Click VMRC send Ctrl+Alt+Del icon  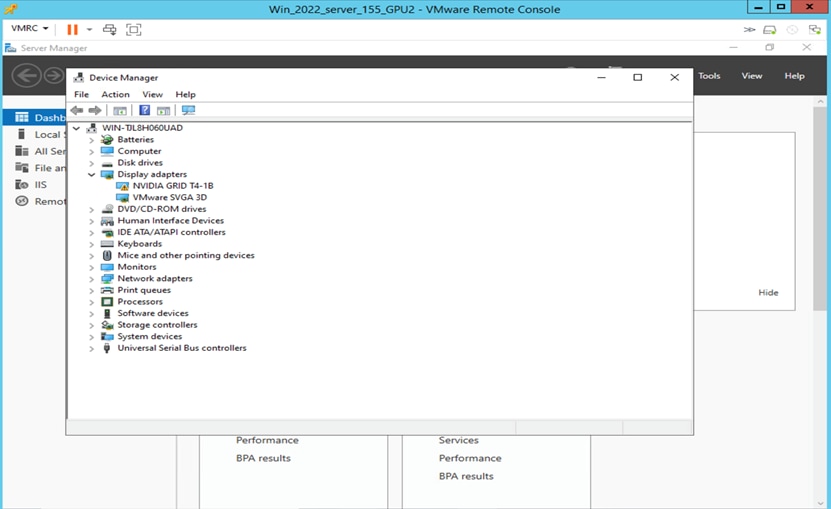coord(110,30)
